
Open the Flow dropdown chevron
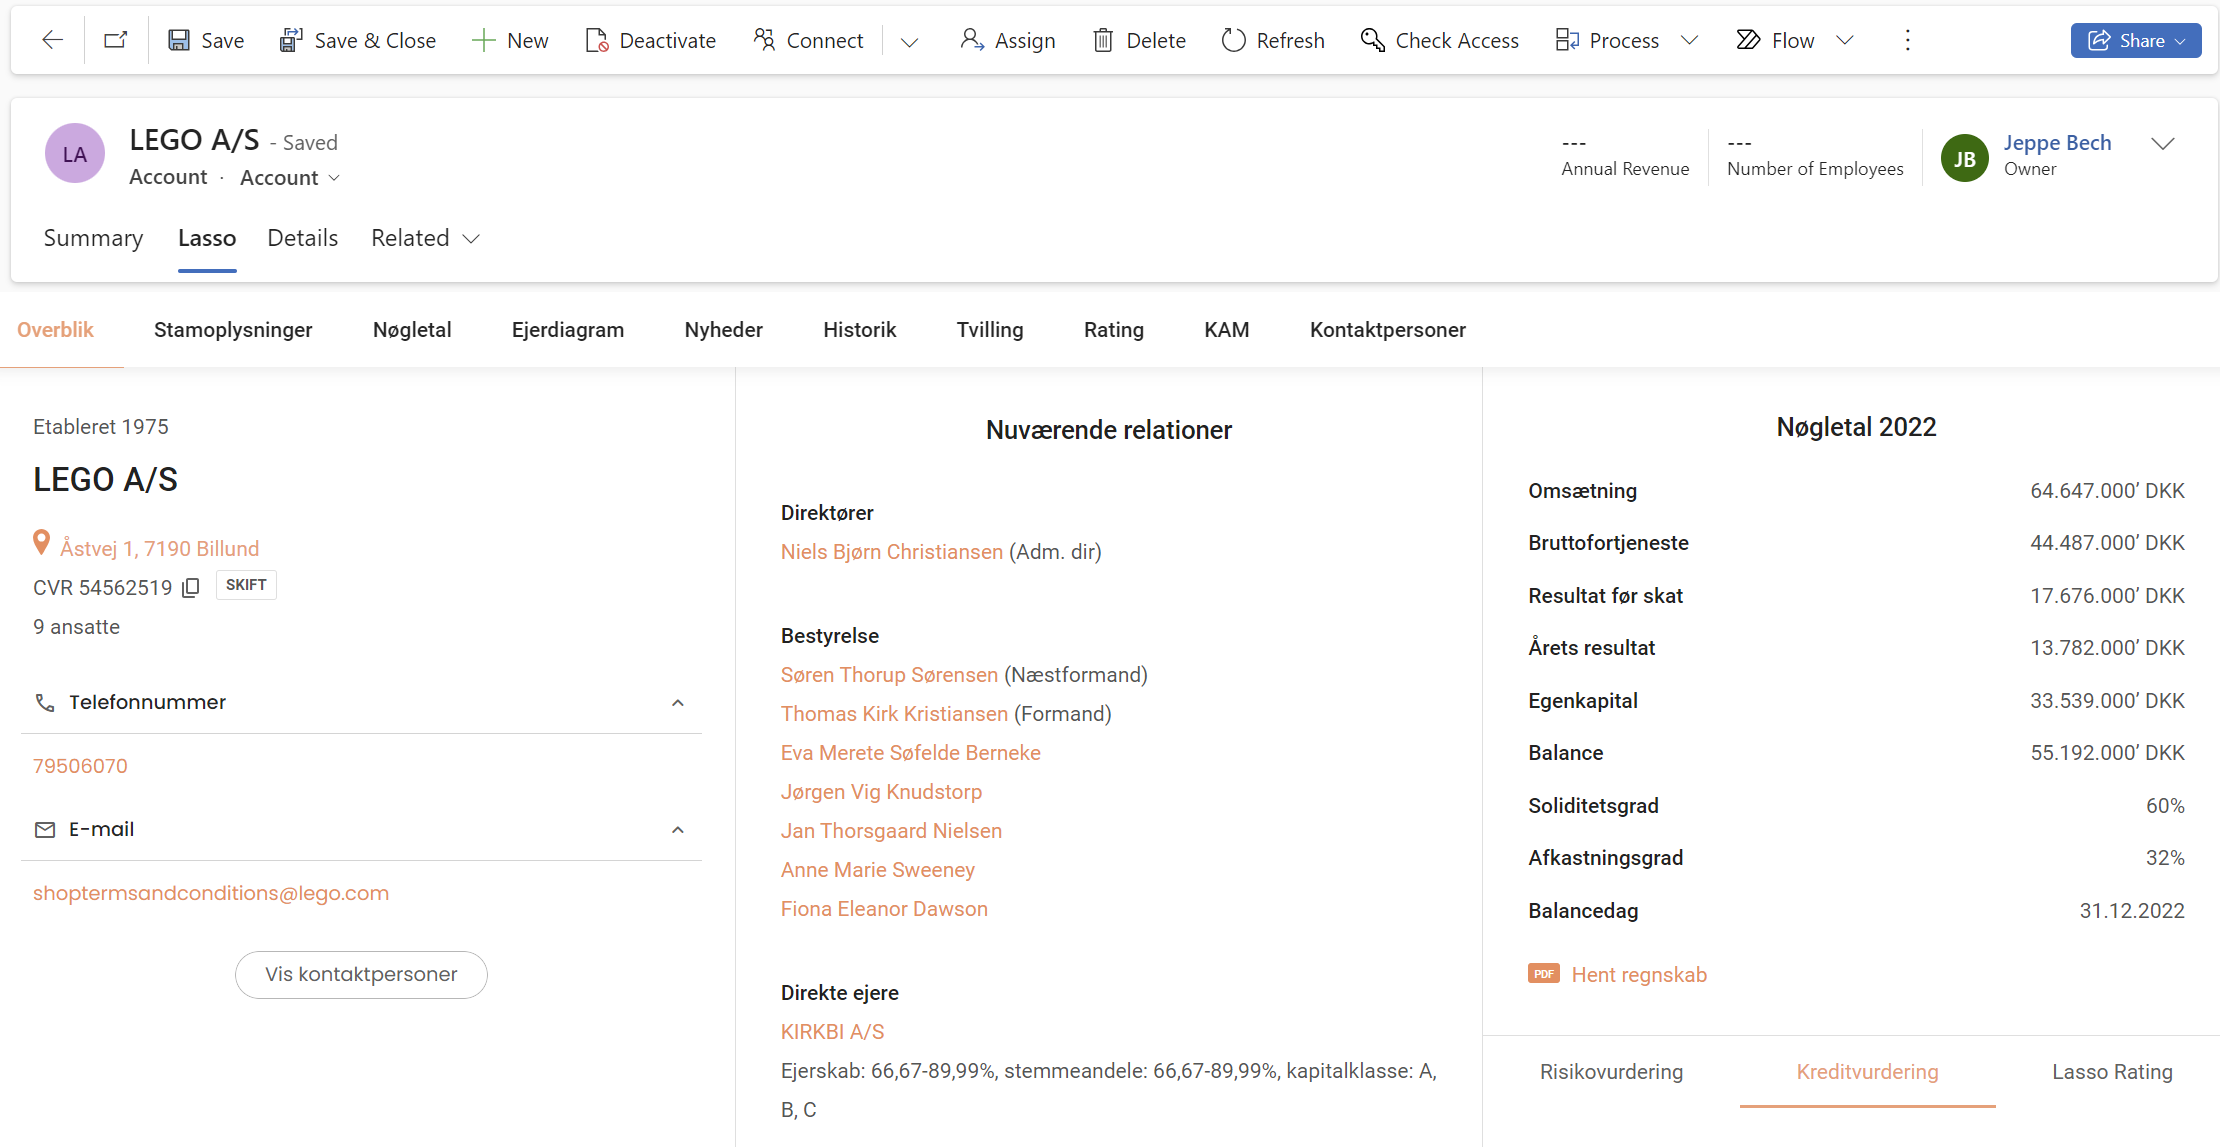[1846, 40]
